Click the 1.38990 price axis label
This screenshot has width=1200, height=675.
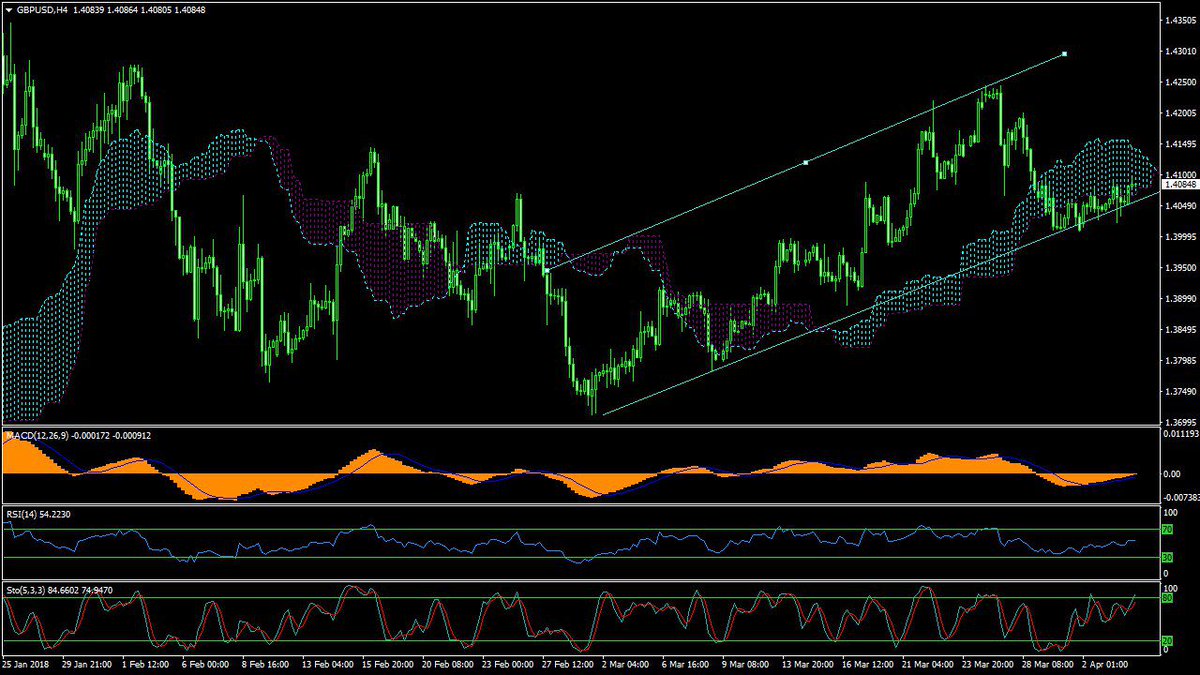pos(1180,299)
